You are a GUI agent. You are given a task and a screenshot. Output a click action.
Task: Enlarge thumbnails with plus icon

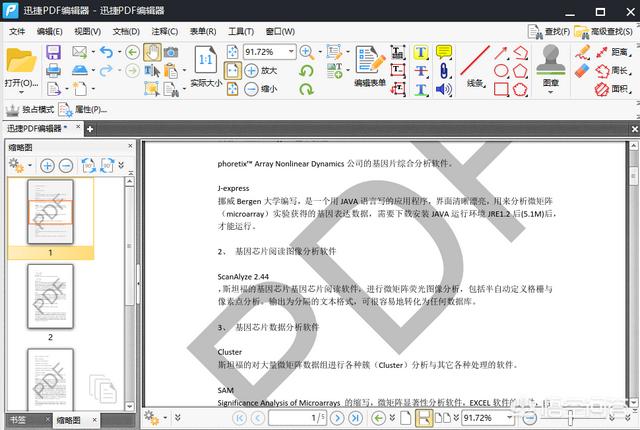coord(47,165)
